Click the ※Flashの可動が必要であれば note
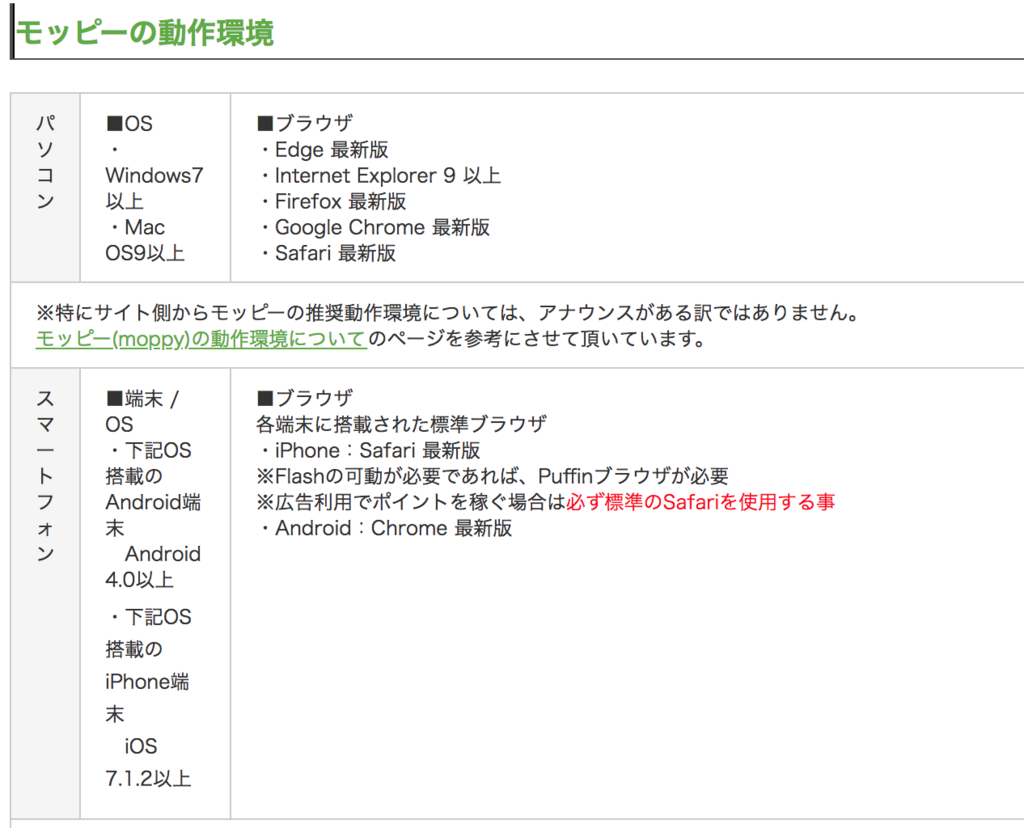Viewport: 1024px width, 828px height. click(x=492, y=476)
